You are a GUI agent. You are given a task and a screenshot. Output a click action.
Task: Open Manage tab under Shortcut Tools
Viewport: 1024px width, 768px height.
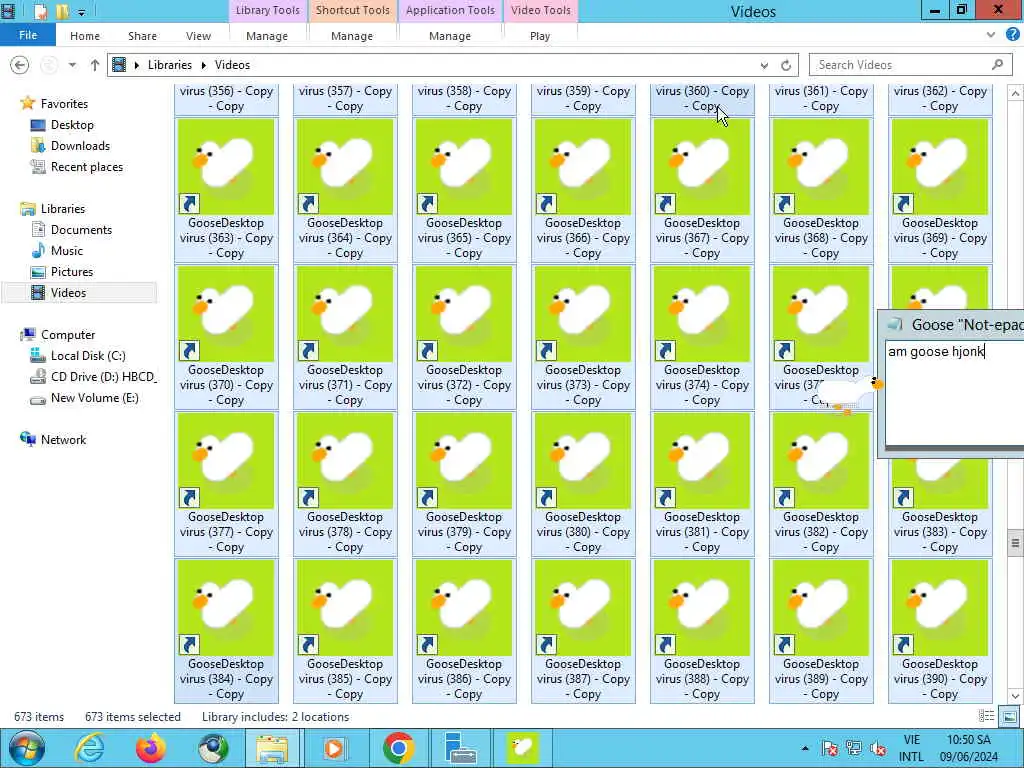coord(351,36)
